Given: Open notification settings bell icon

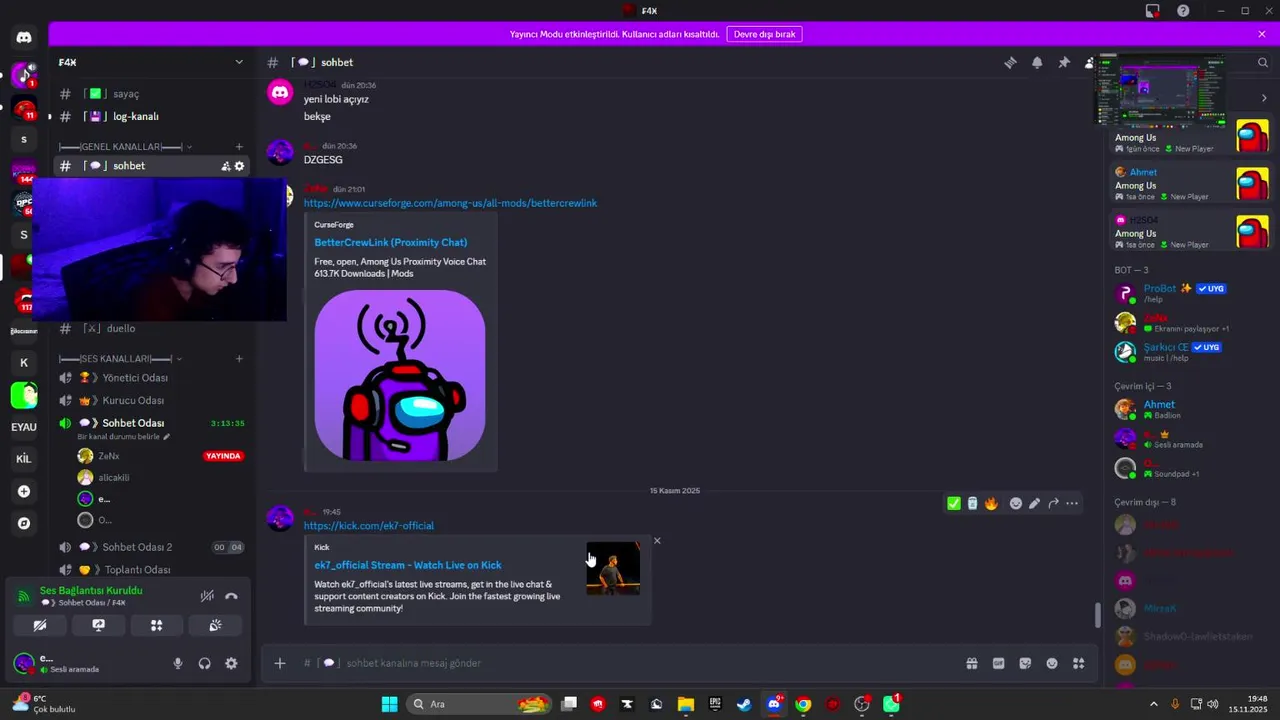Looking at the screenshot, I should 1037,62.
